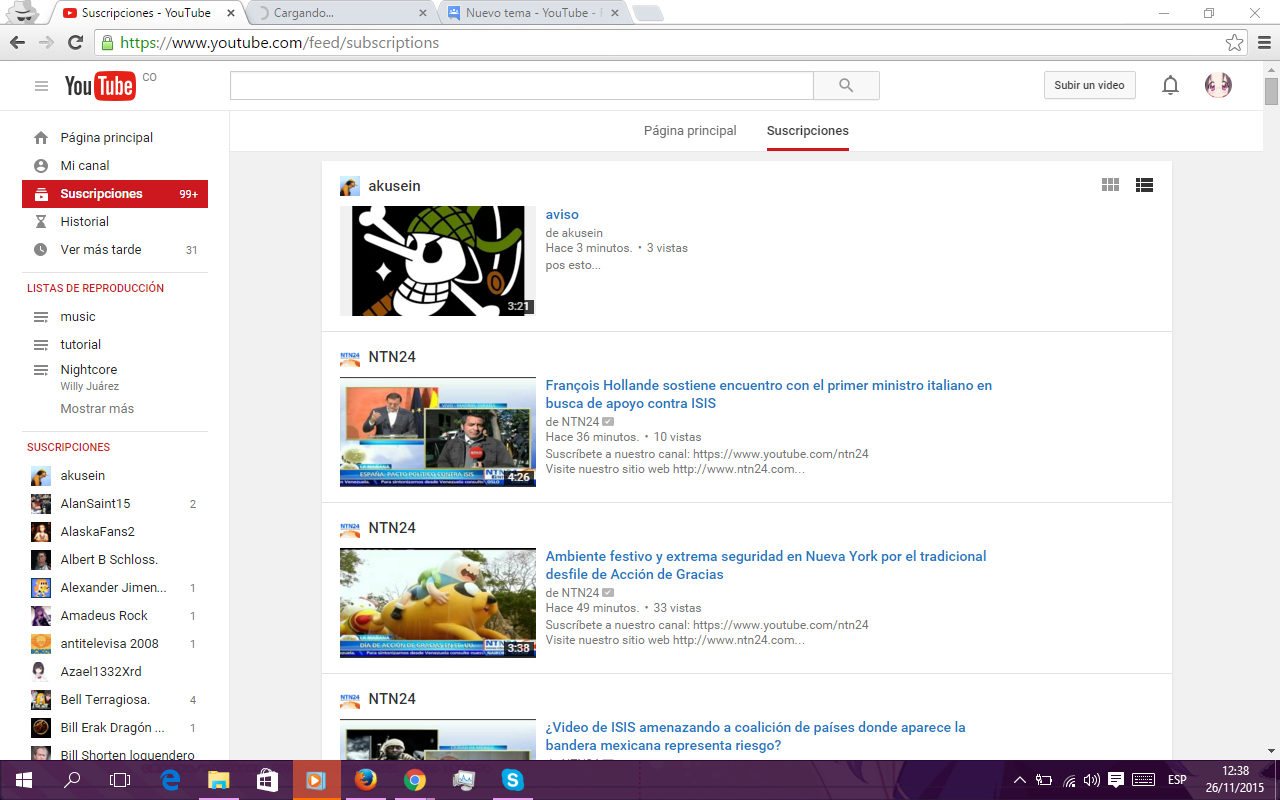Open Task View in the taskbar
Viewport: 1280px width, 800px height.
tap(120, 780)
